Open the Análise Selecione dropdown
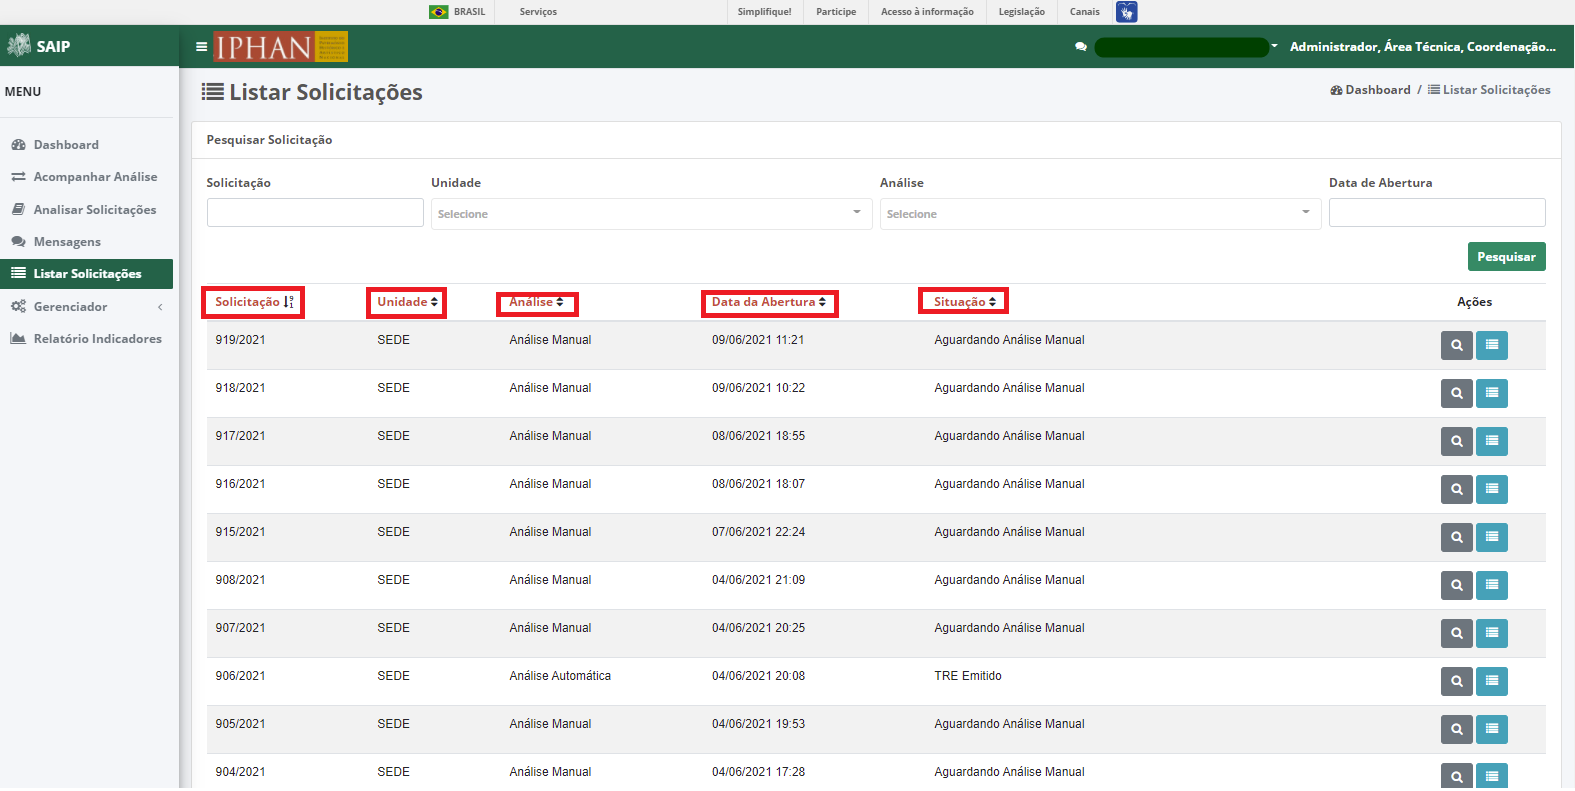Viewport: 1575px width, 791px height. [1100, 214]
